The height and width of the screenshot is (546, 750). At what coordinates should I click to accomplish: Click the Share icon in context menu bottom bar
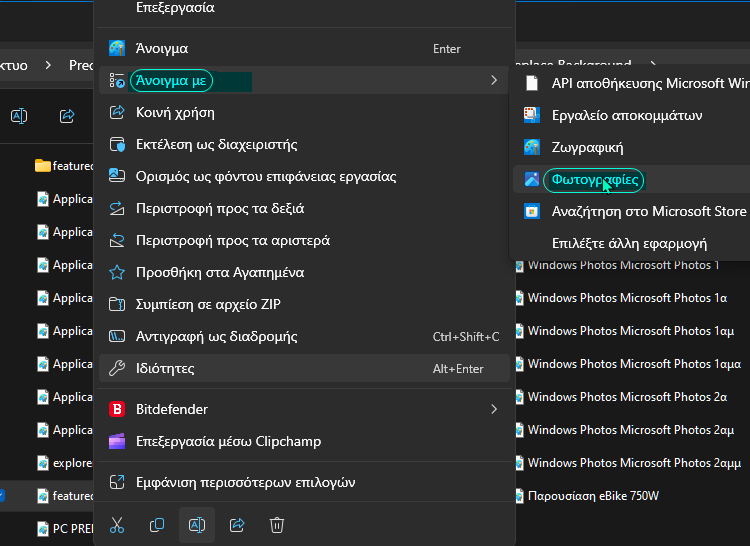(x=237, y=525)
